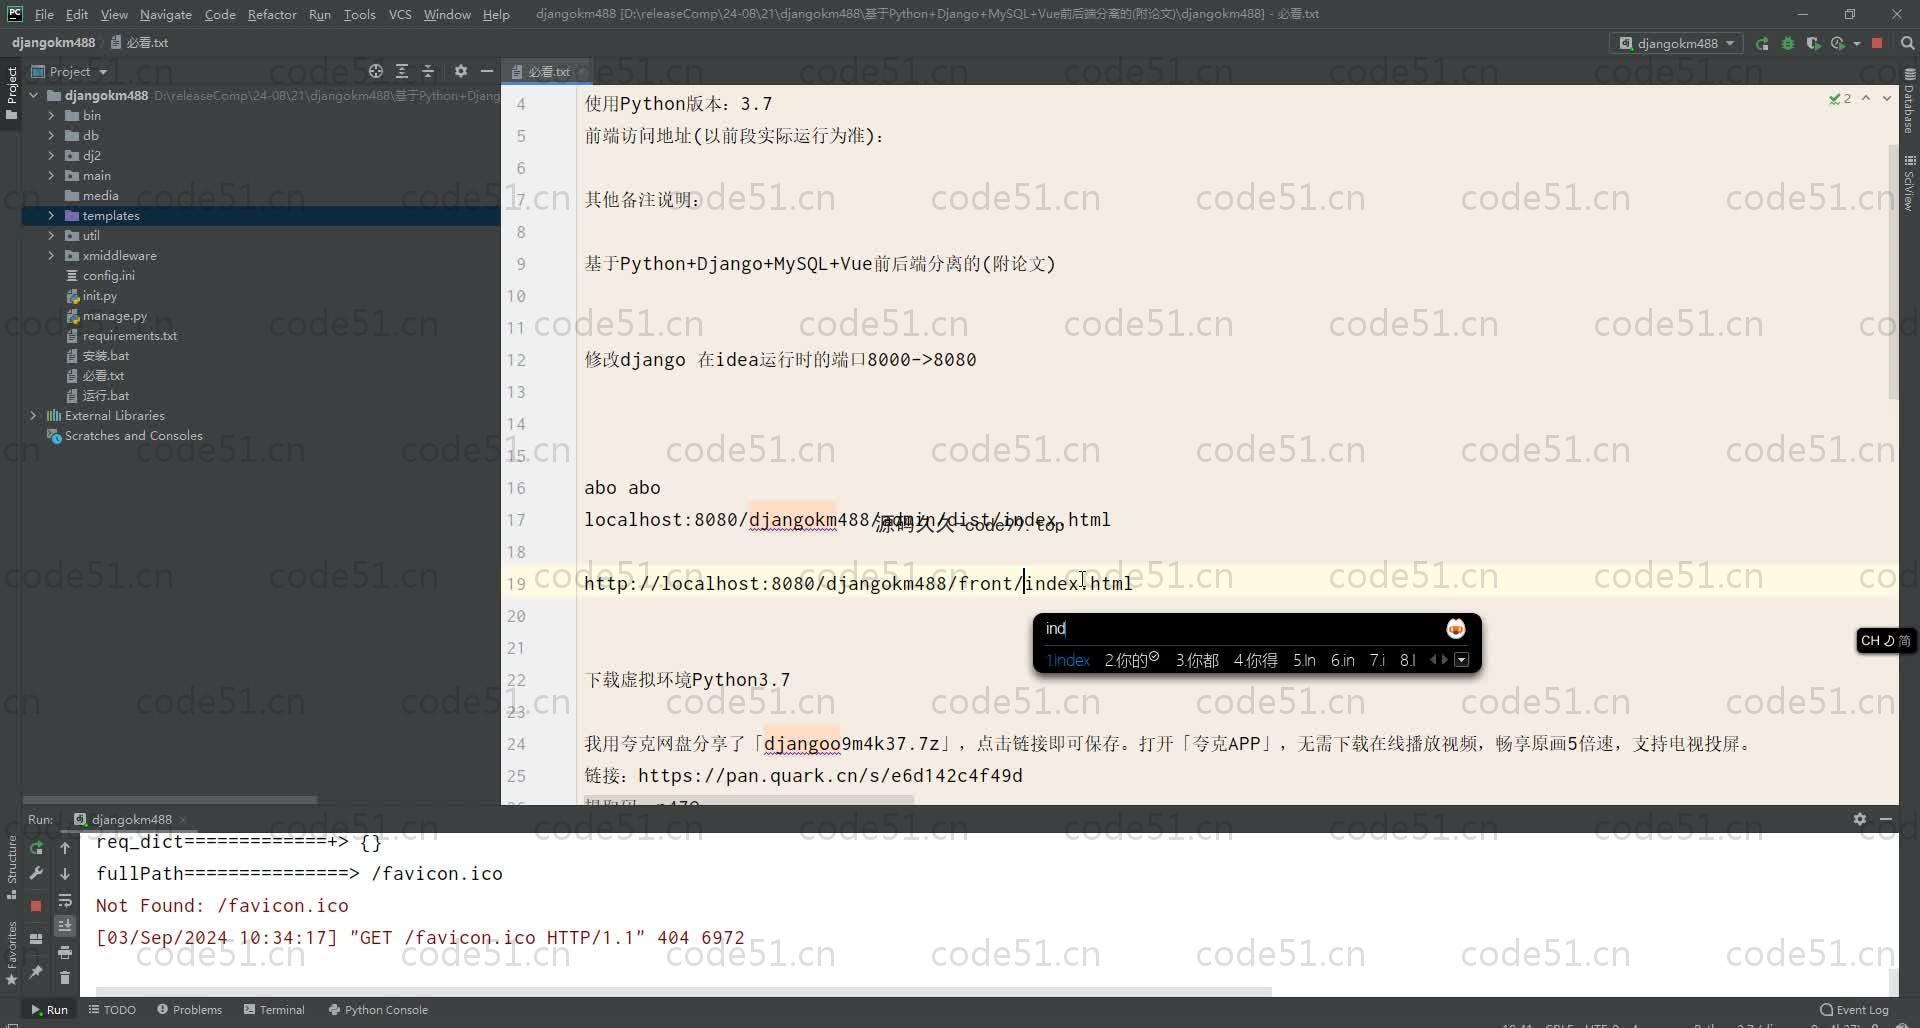Expand the templates folder
Viewport: 1920px width, 1028px height.
(x=51, y=215)
